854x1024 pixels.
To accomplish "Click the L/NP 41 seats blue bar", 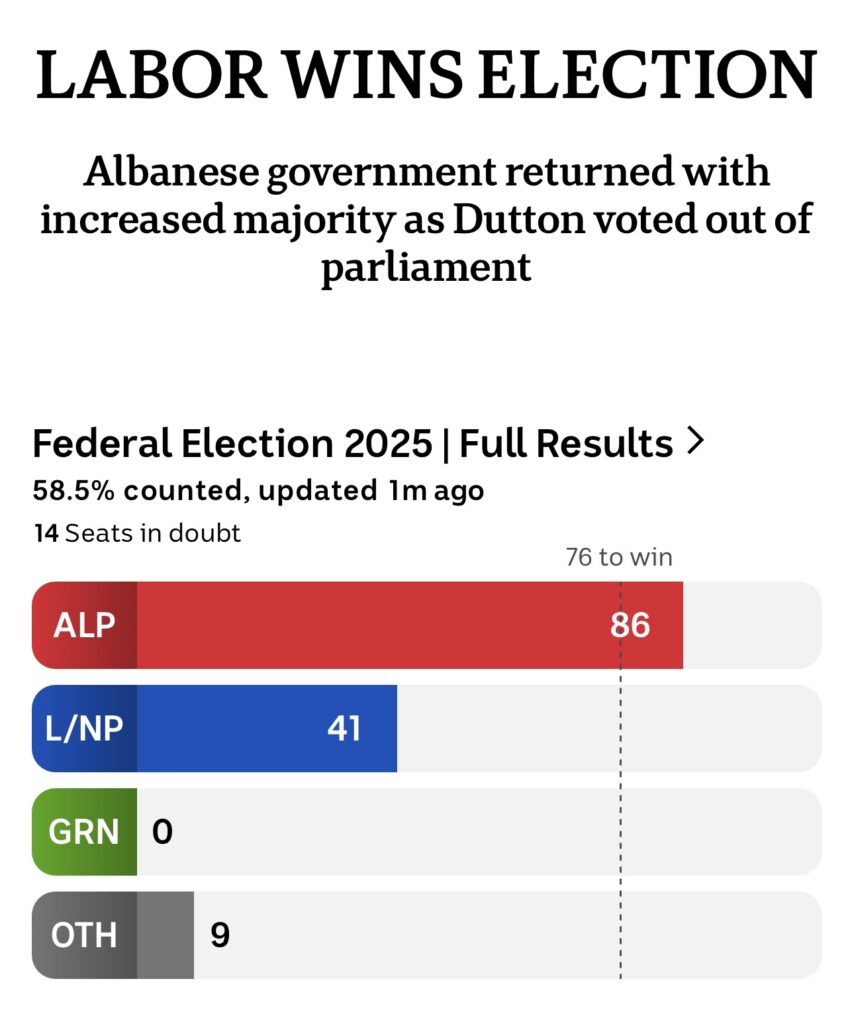I will click(x=267, y=728).
